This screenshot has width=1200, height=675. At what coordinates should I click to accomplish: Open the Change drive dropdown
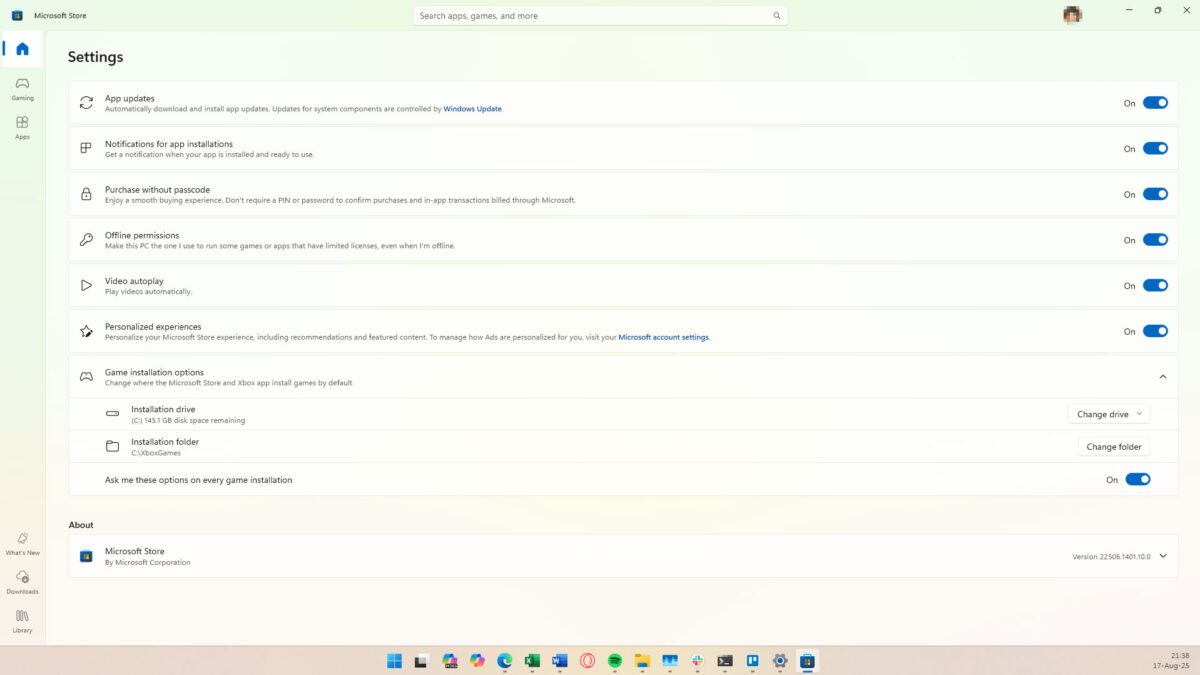pyautogui.click(x=1109, y=414)
